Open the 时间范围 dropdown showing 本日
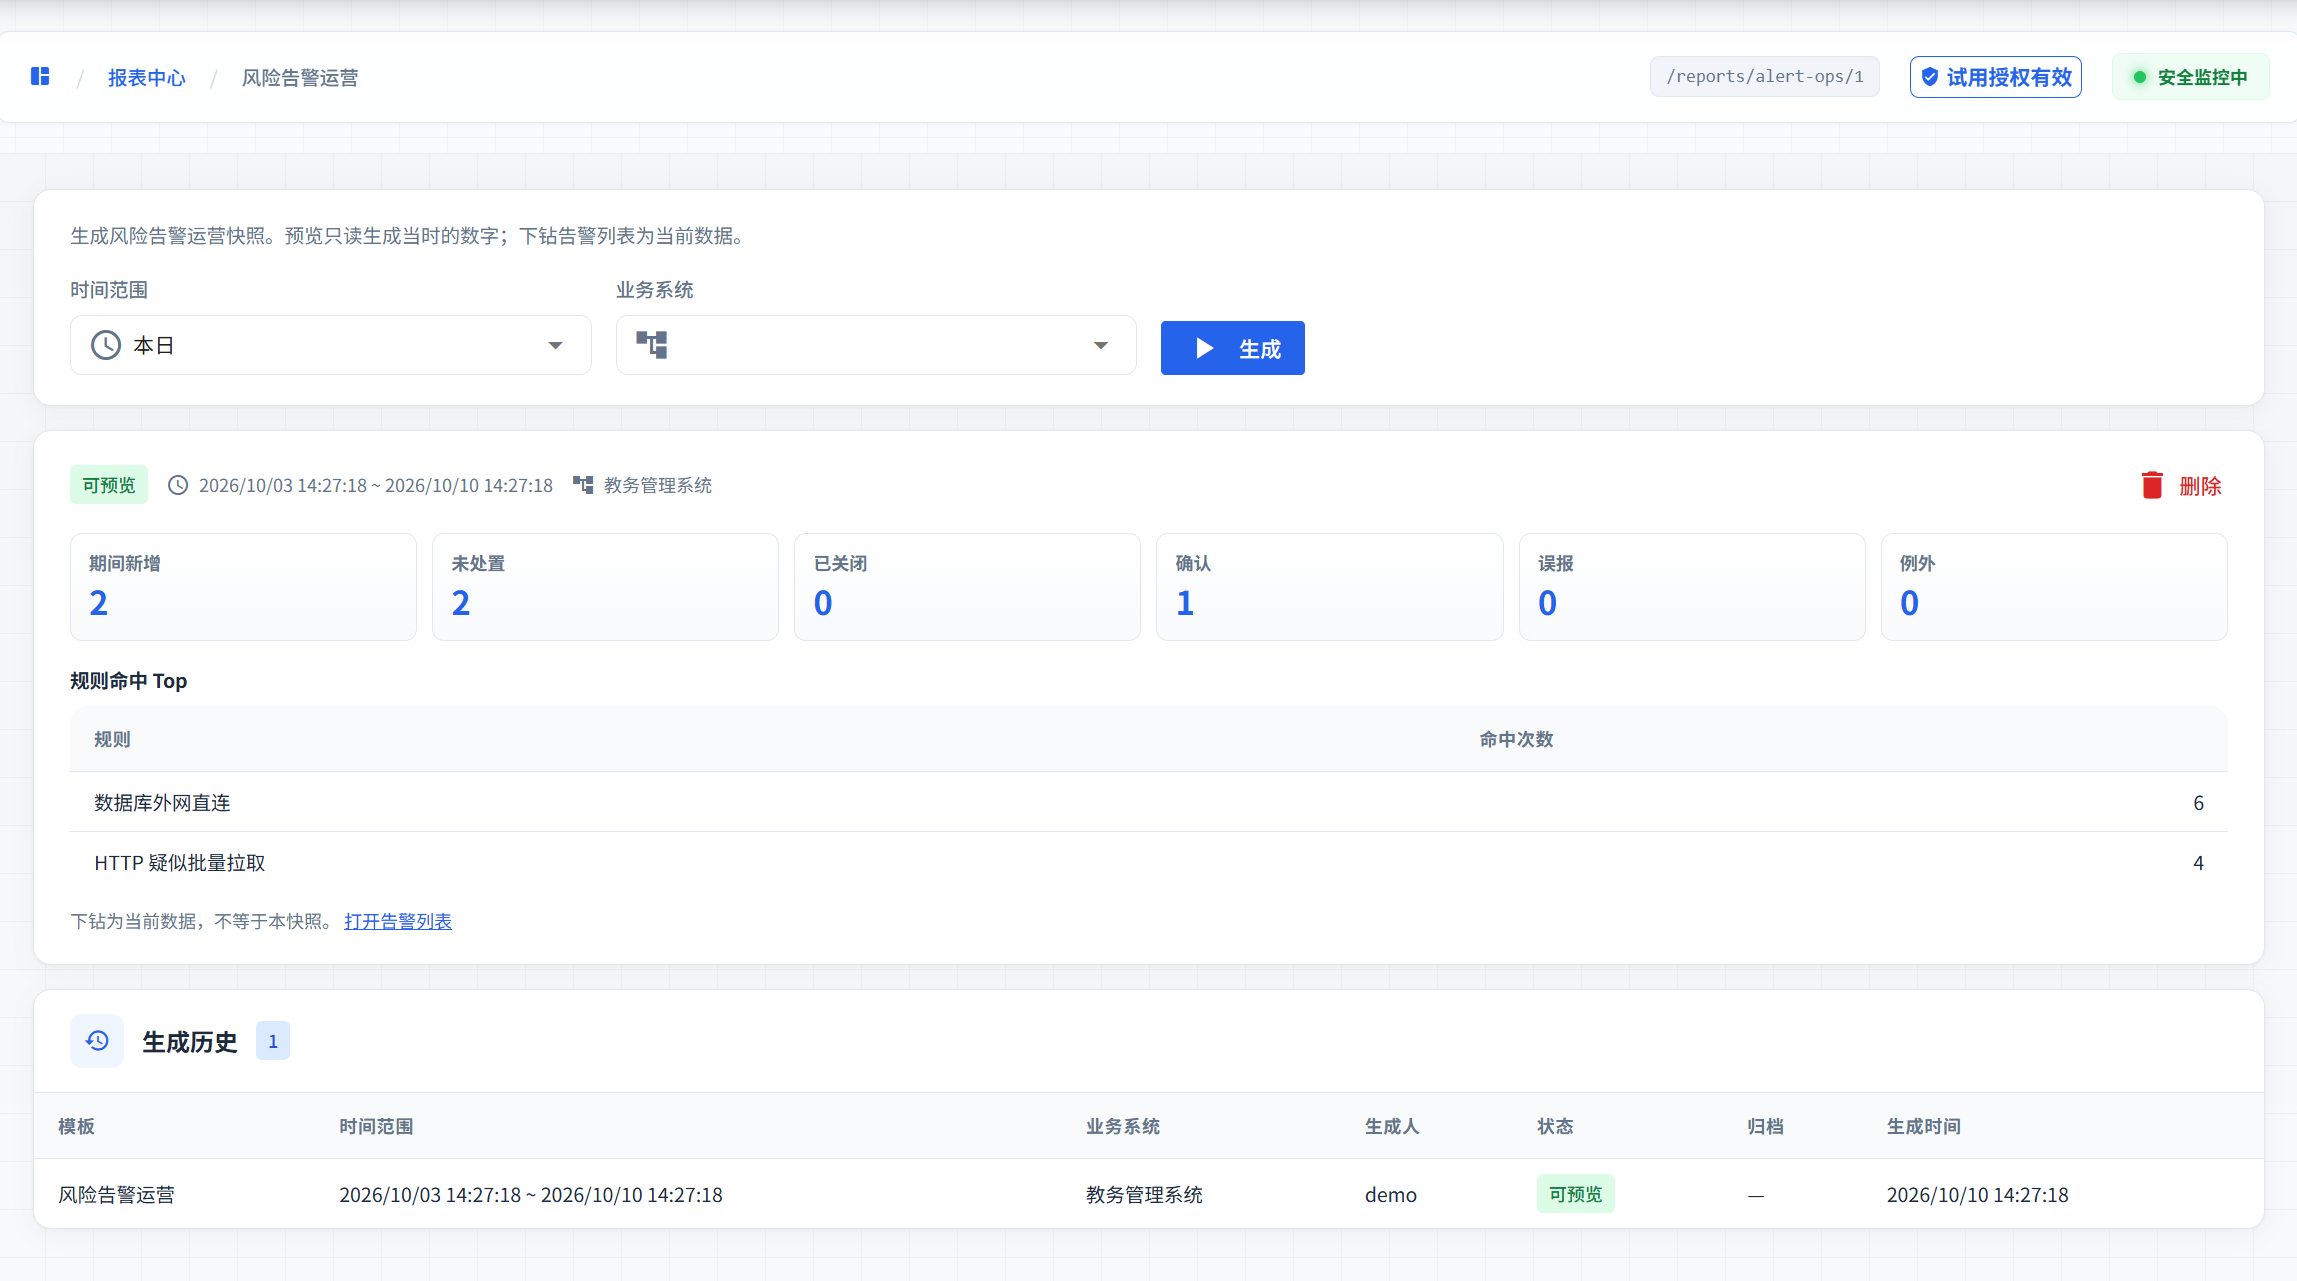The width and height of the screenshot is (2297, 1281). (x=331, y=345)
